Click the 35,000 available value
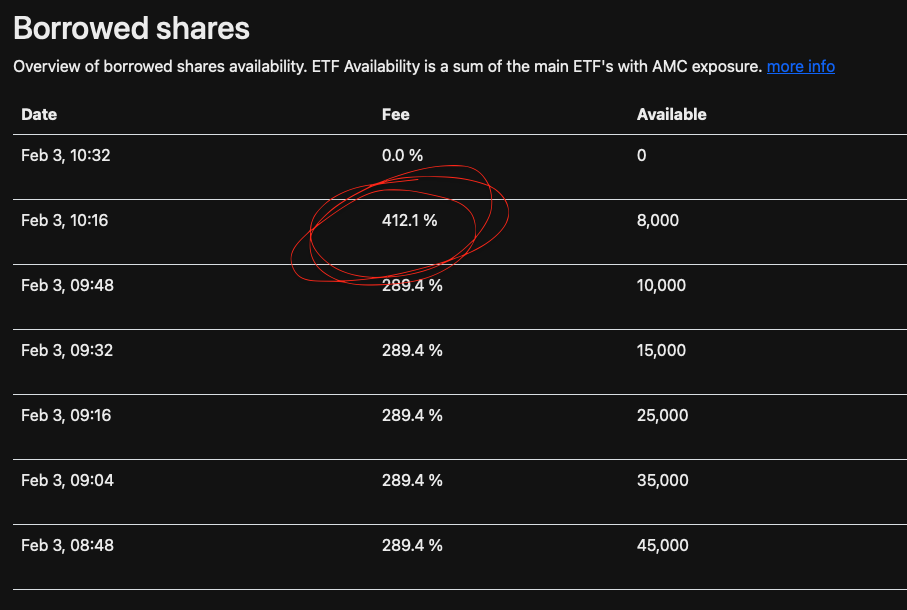Viewport: 907px width, 610px height. coord(662,480)
